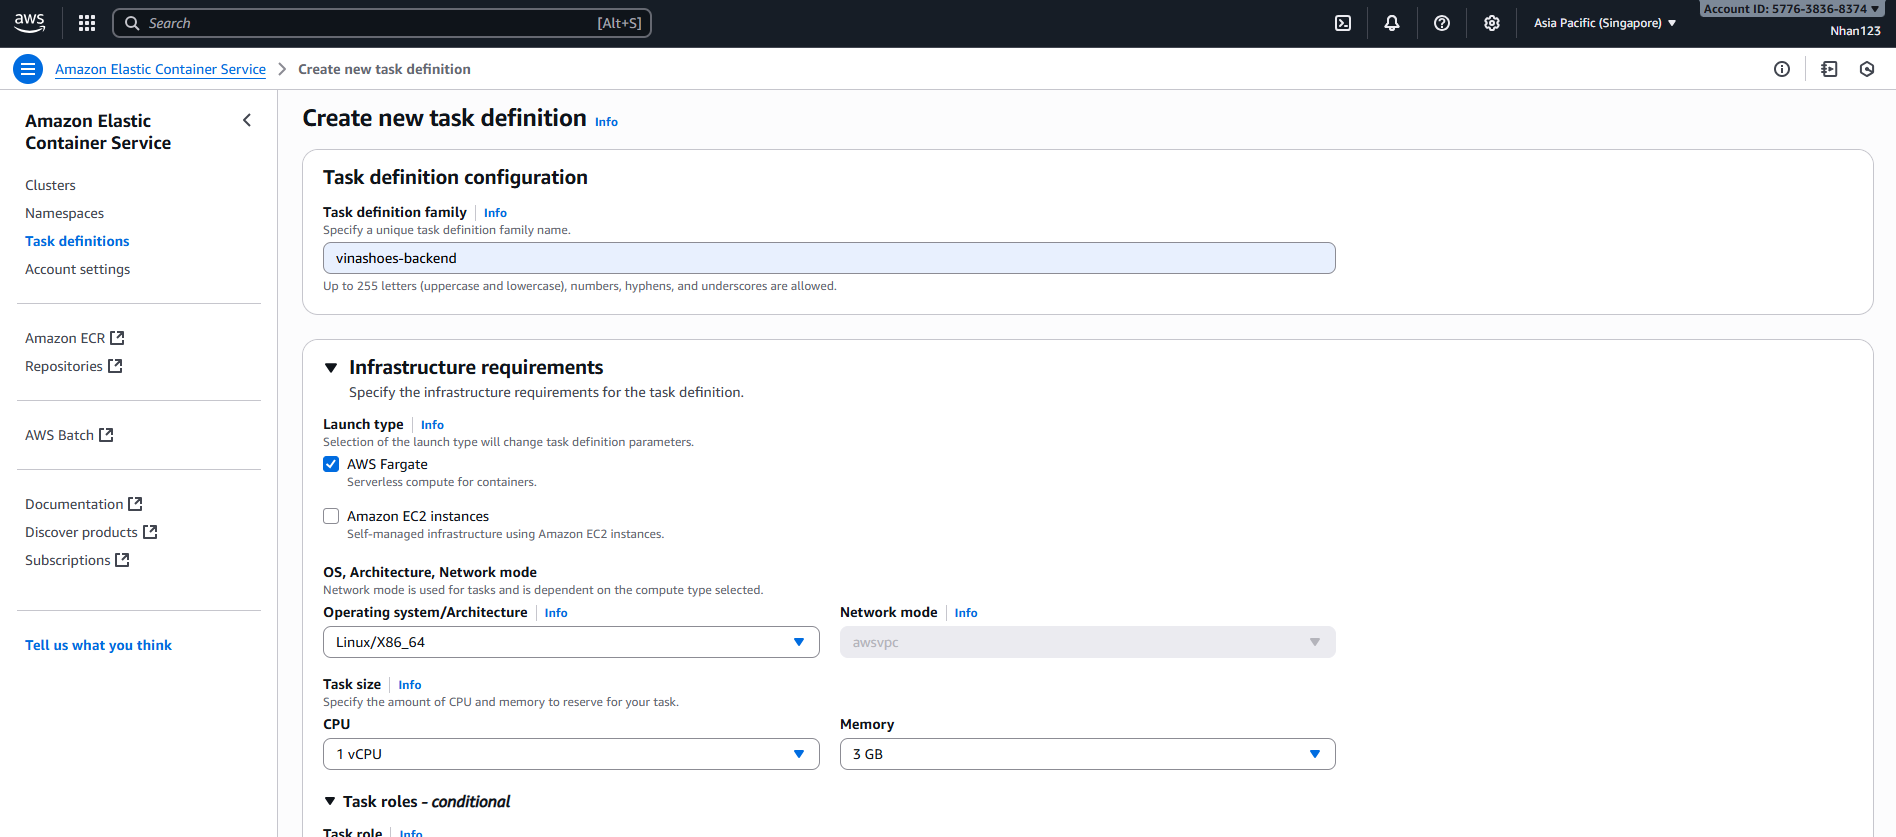Open AWS Batch from the sidebar

click(x=59, y=435)
